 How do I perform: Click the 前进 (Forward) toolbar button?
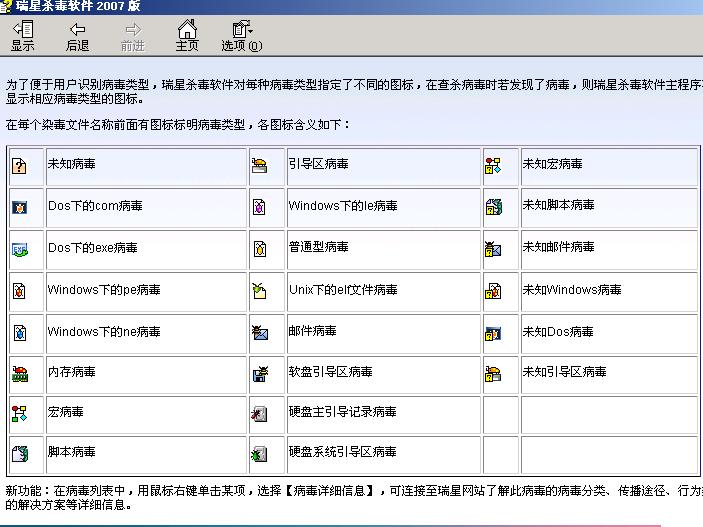pos(132,36)
